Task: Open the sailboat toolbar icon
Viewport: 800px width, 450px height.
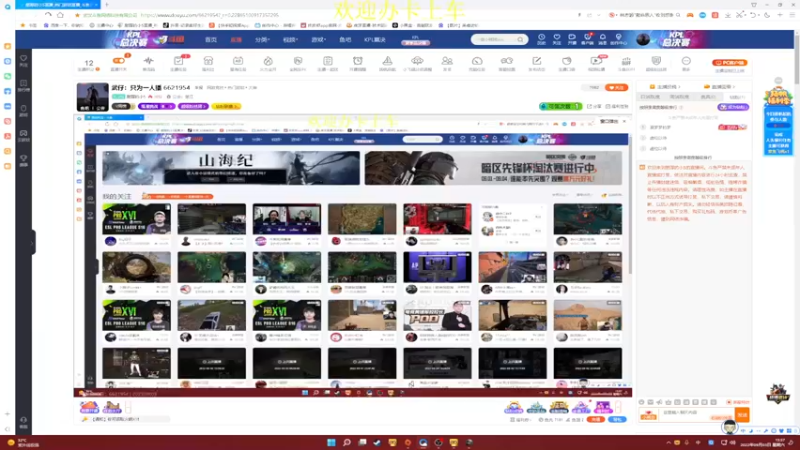Action: click(x=387, y=63)
